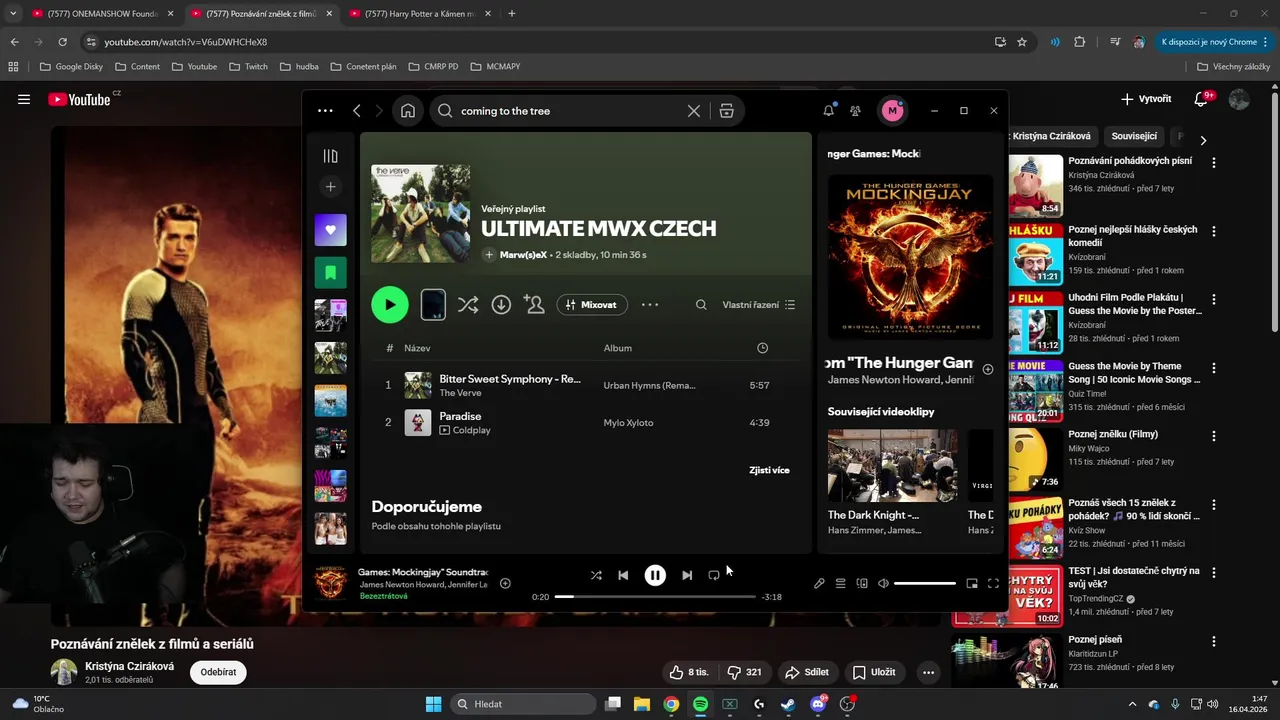Screen dimensions: 1280x720
Task: Toggle repeat mode in player
Action: coord(714,575)
